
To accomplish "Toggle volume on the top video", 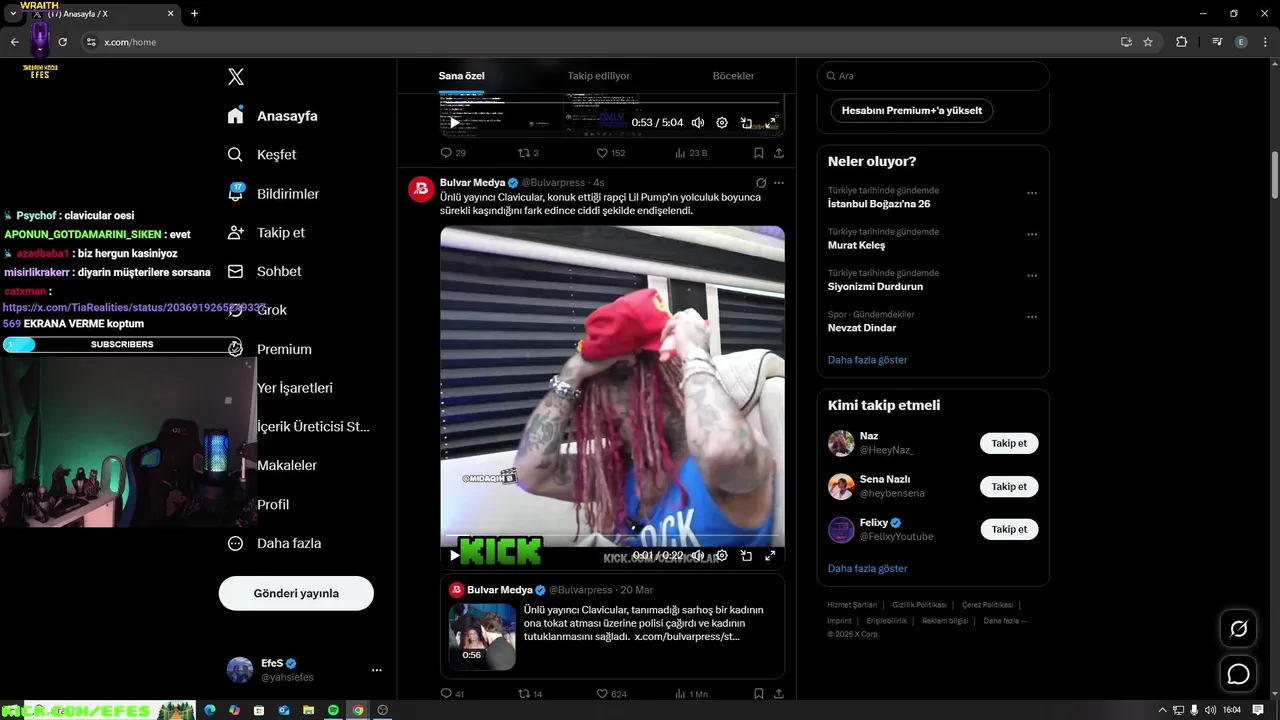I will tap(698, 123).
